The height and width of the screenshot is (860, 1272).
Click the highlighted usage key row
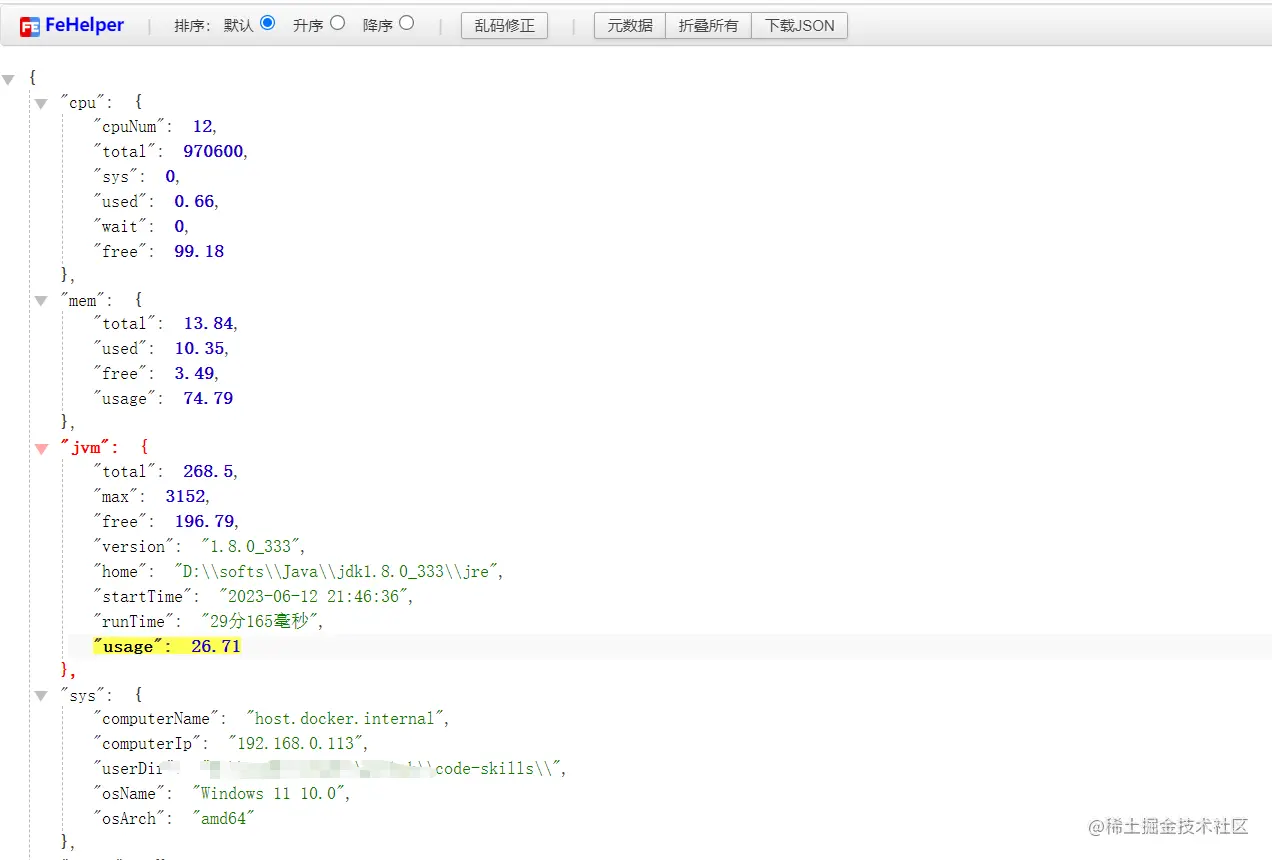[x=168, y=646]
